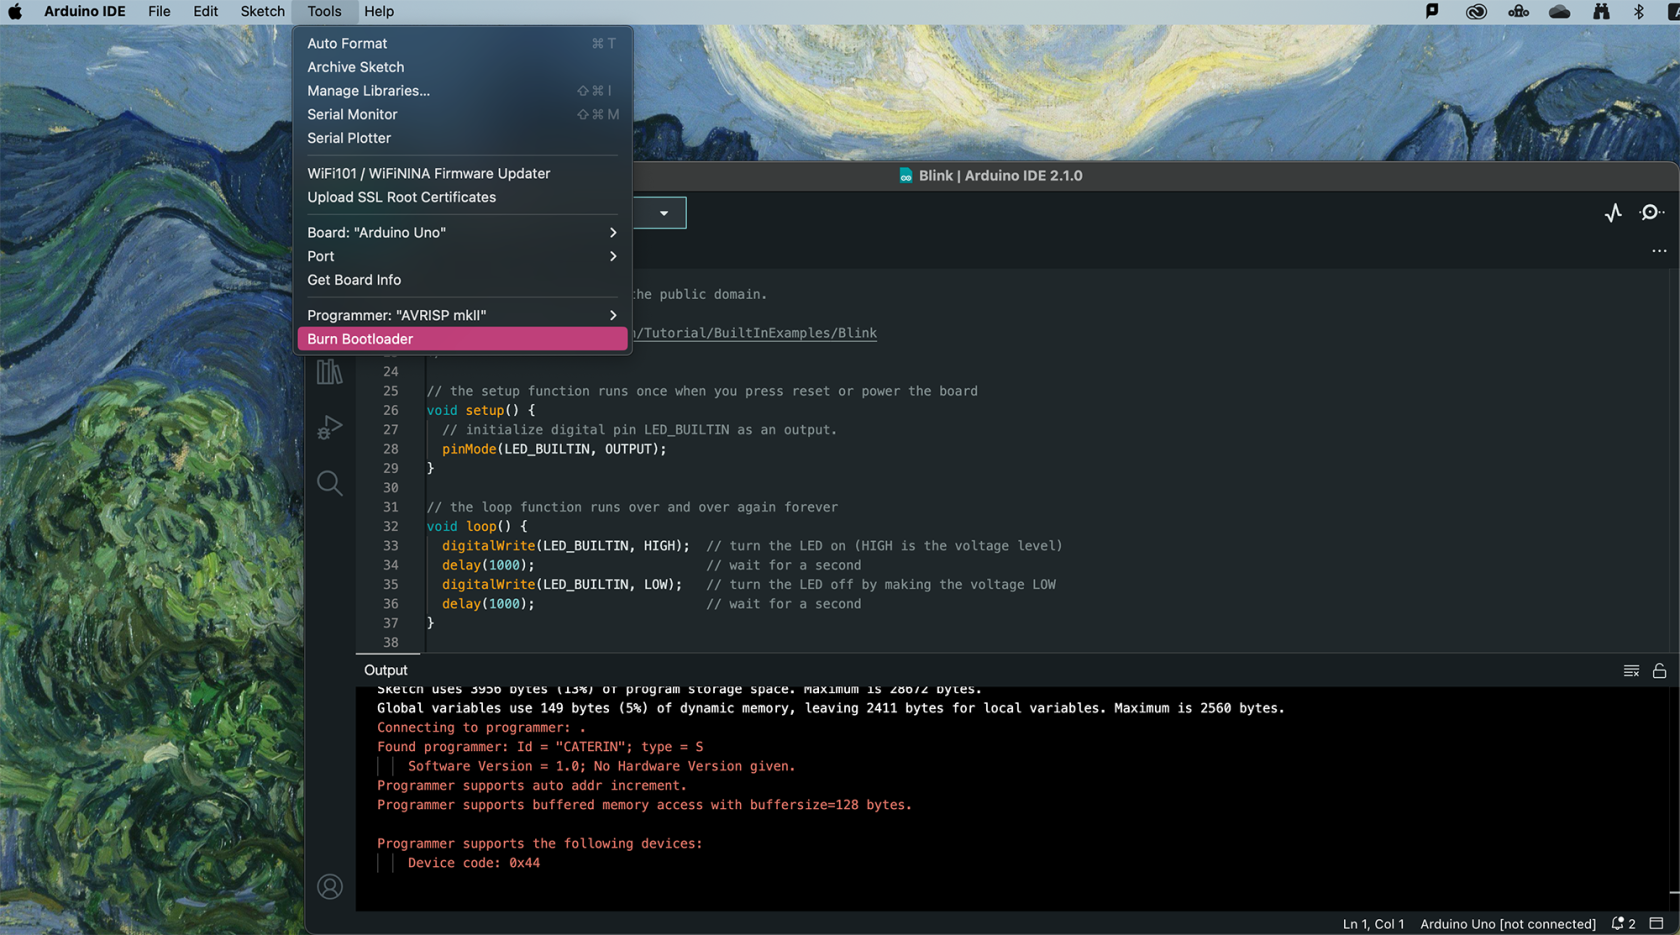This screenshot has width=1680, height=935.
Task: Click digitalWrite(LED_BUILTIN, LOW); code line
Action: 562,585
